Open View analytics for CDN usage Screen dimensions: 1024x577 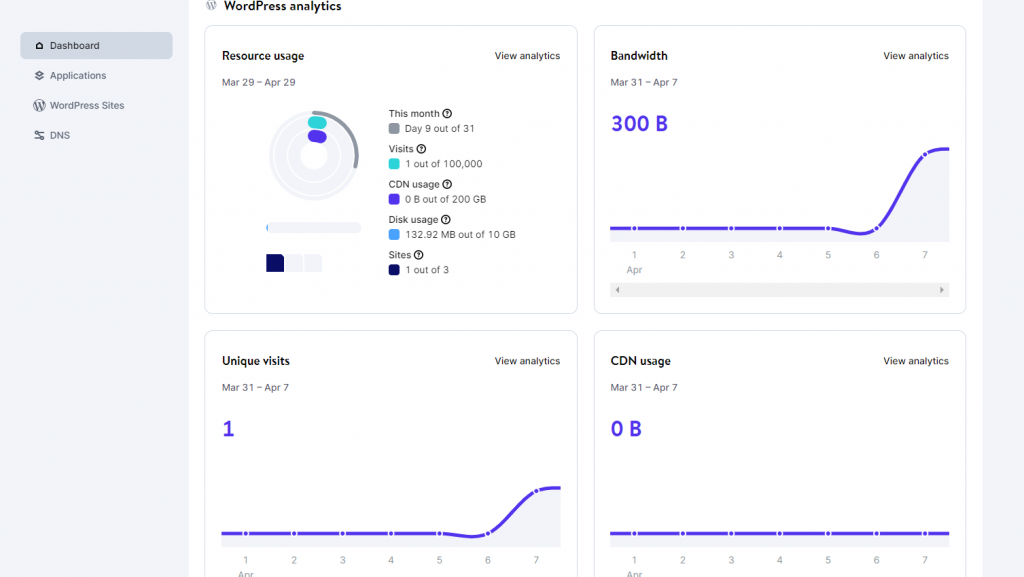[x=916, y=361]
